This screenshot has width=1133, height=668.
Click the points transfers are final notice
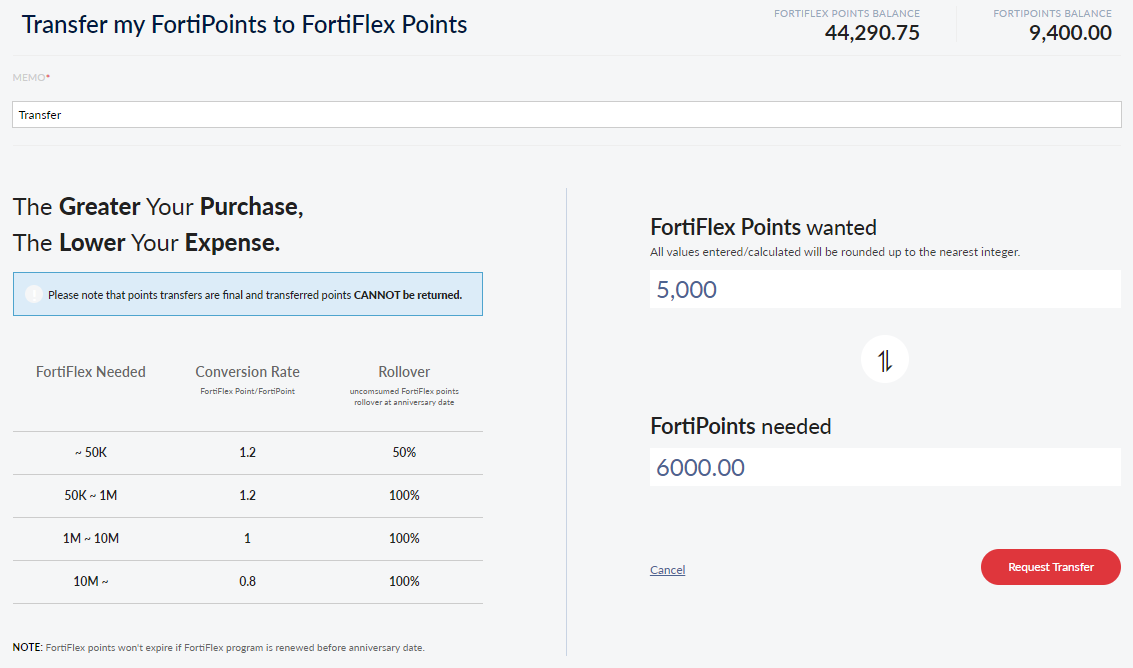(x=255, y=295)
